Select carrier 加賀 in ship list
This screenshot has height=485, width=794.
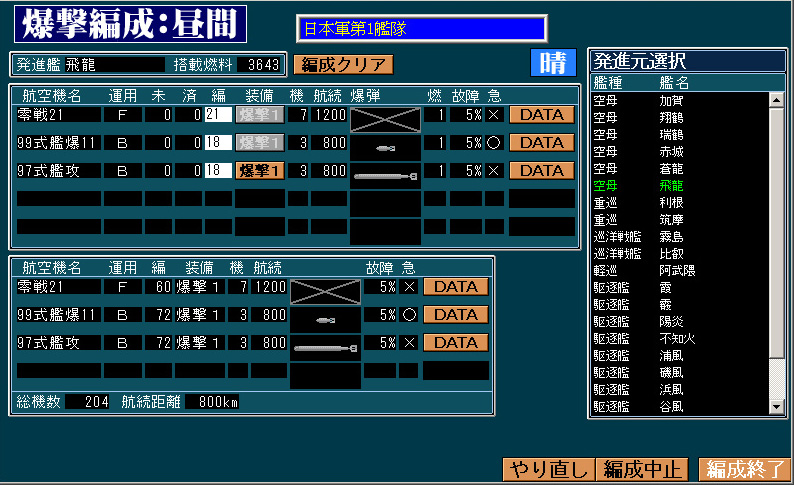click(680, 101)
